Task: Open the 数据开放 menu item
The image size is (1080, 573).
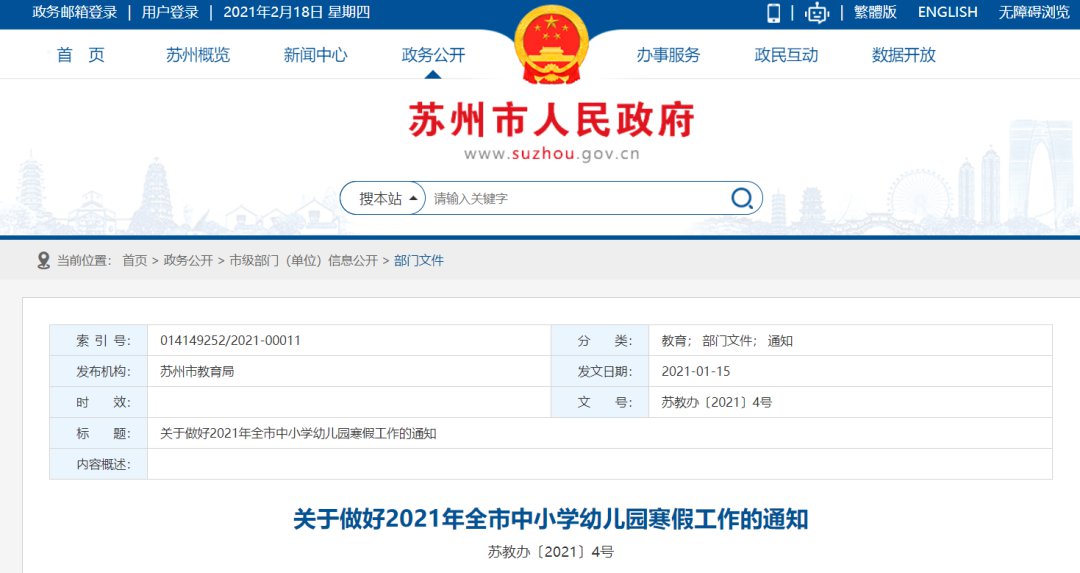Action: pyautogui.click(x=903, y=55)
